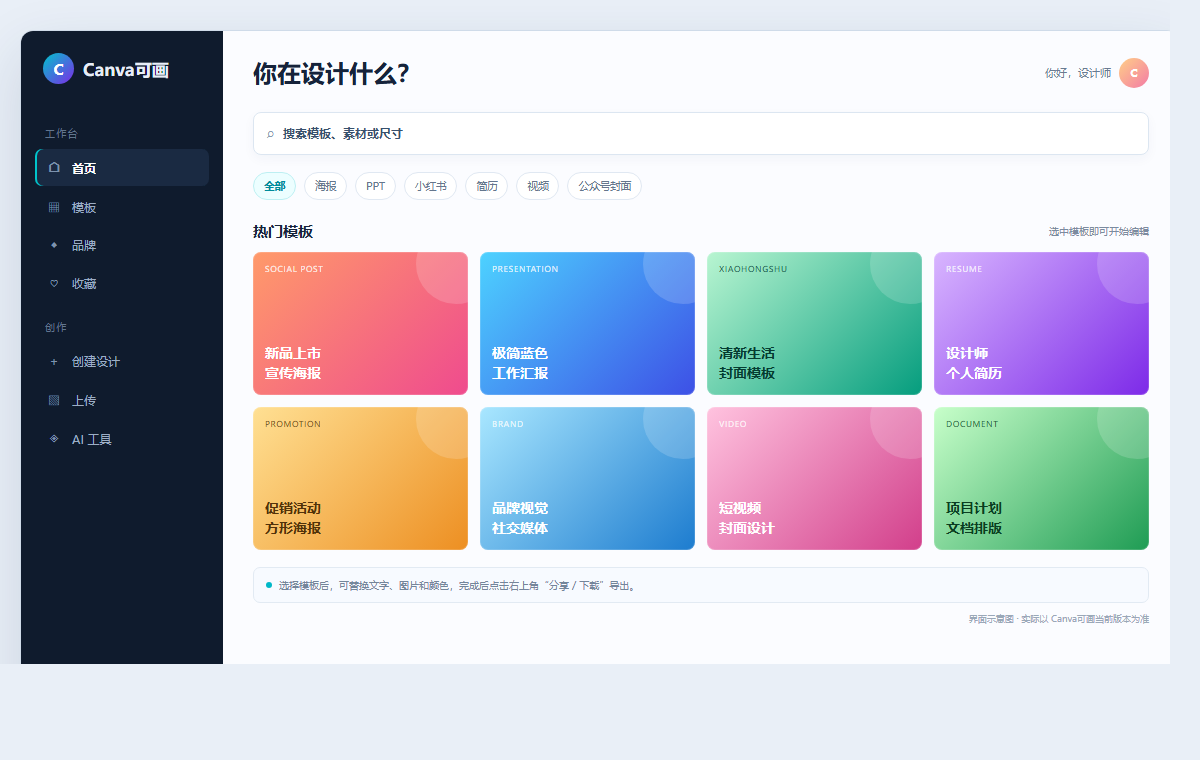
Task: Open the 短视频 封面设计 template card
Action: coord(814,478)
